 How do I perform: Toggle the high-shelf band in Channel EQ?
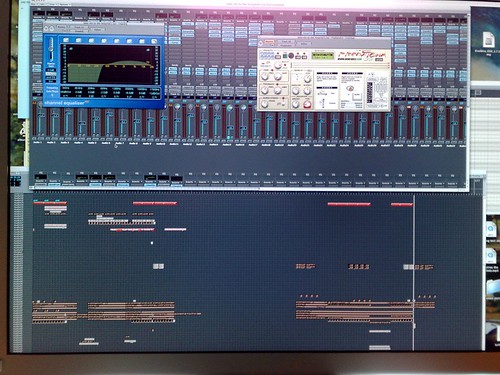pyautogui.click(x=142, y=41)
